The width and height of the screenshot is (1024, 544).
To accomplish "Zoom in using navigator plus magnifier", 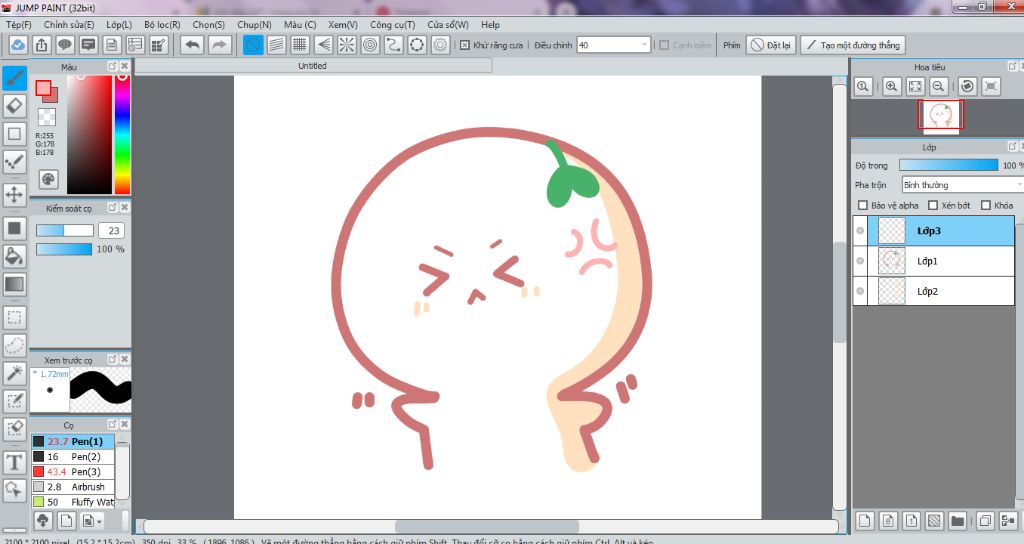I will (x=891, y=86).
